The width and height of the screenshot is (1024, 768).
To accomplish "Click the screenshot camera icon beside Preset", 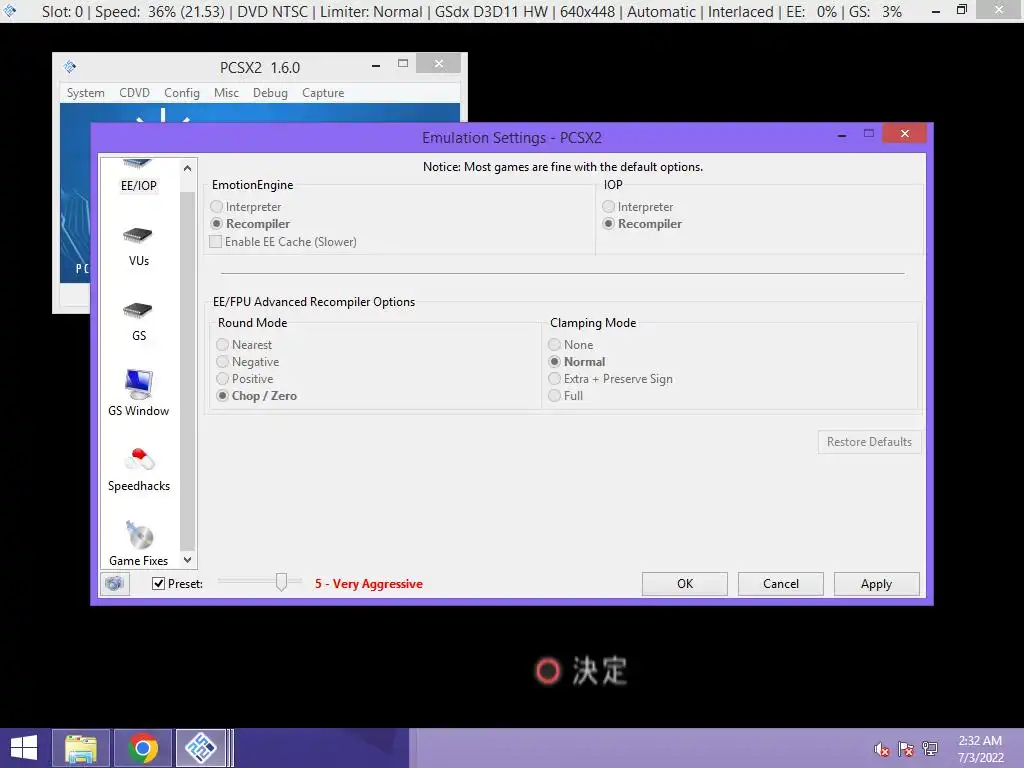I will [114, 583].
